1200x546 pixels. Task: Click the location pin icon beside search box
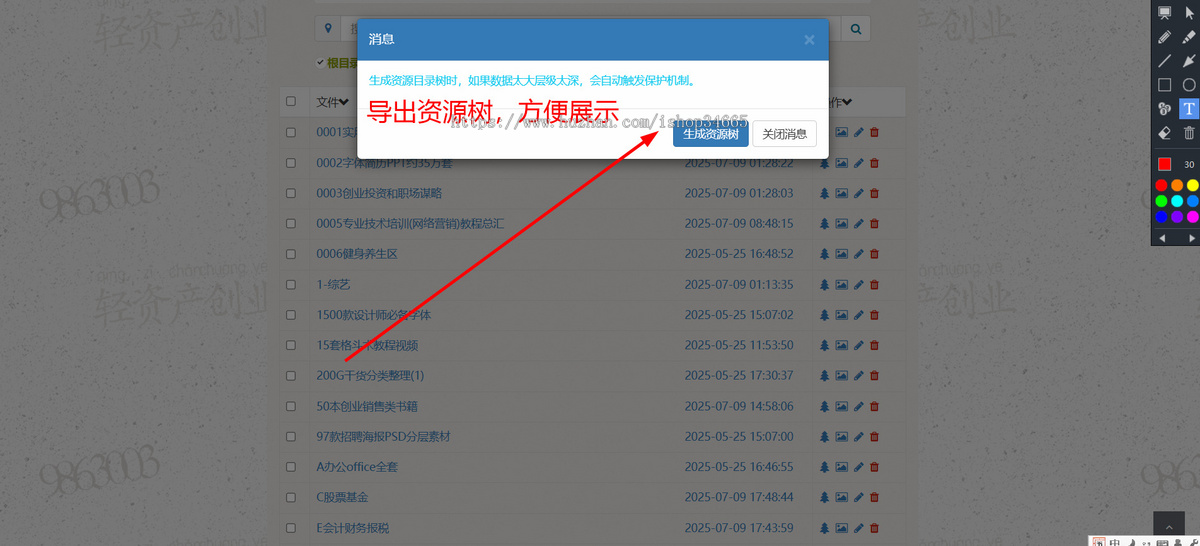(x=329, y=30)
